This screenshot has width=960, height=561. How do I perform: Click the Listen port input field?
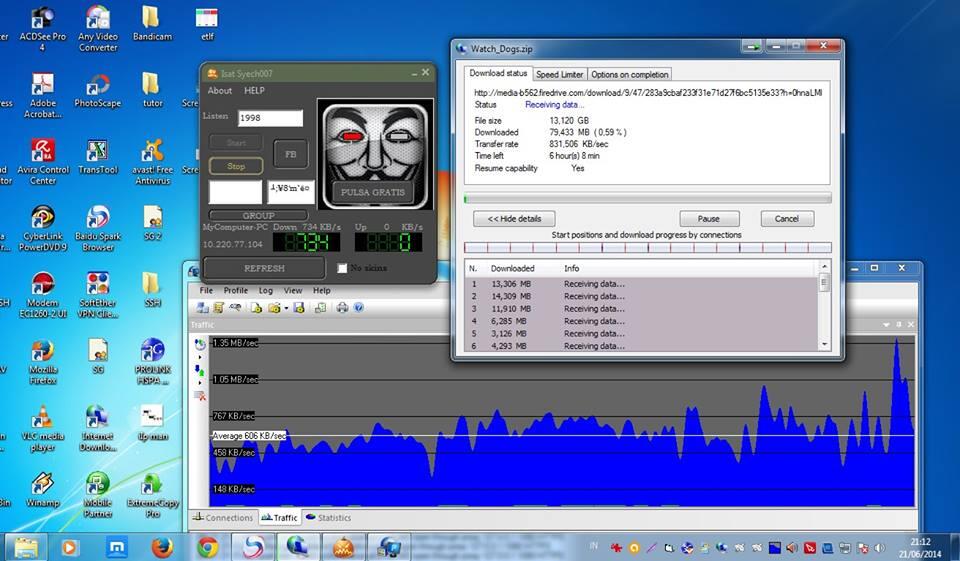(270, 118)
